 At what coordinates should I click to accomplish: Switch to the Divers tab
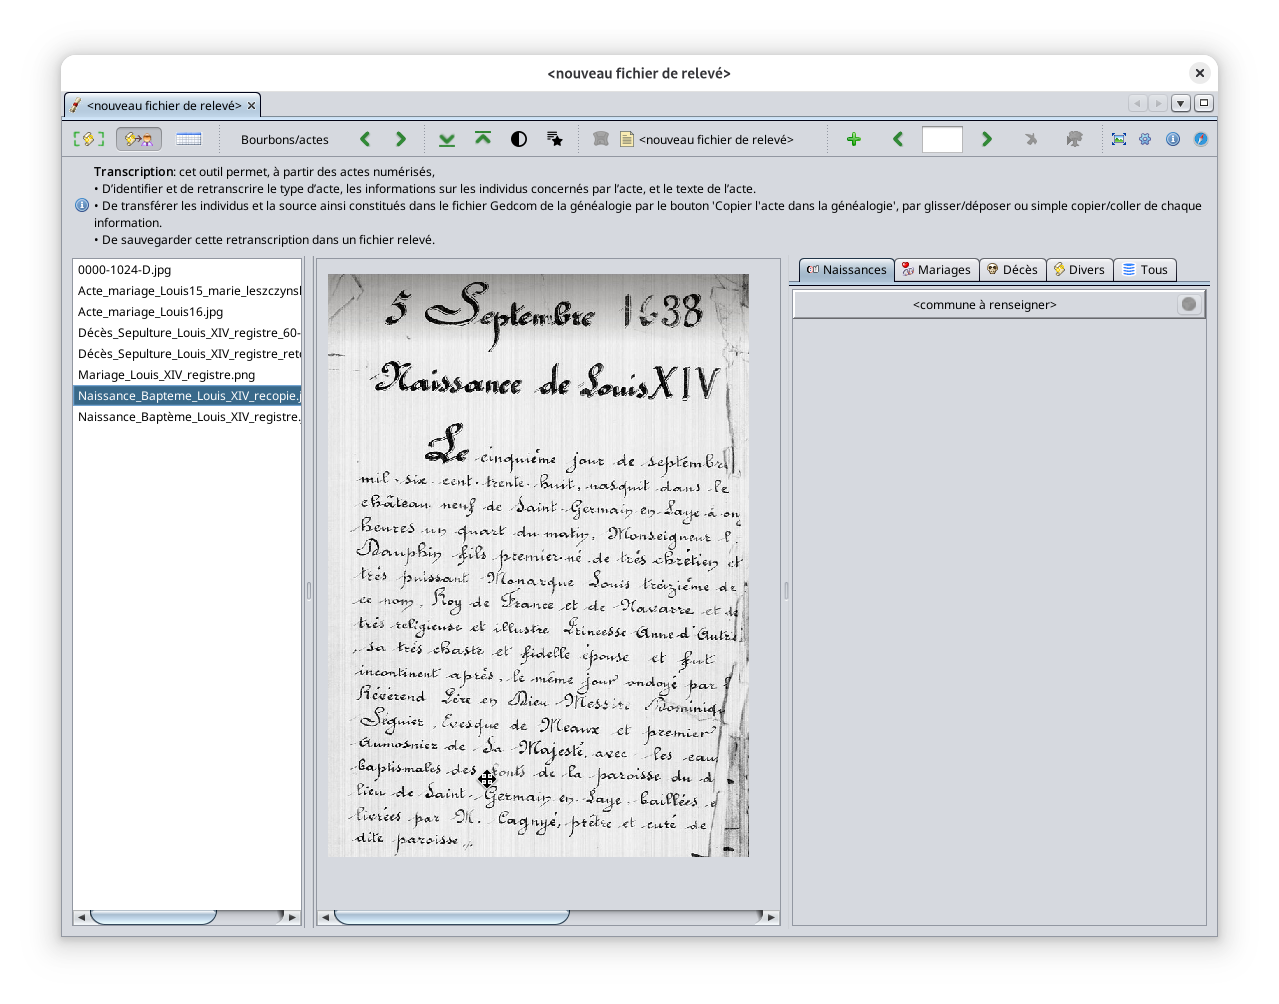[1079, 270]
